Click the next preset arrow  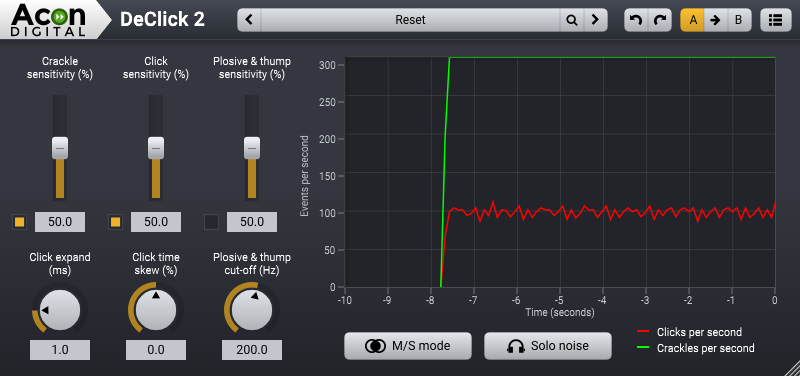pyautogui.click(x=595, y=20)
